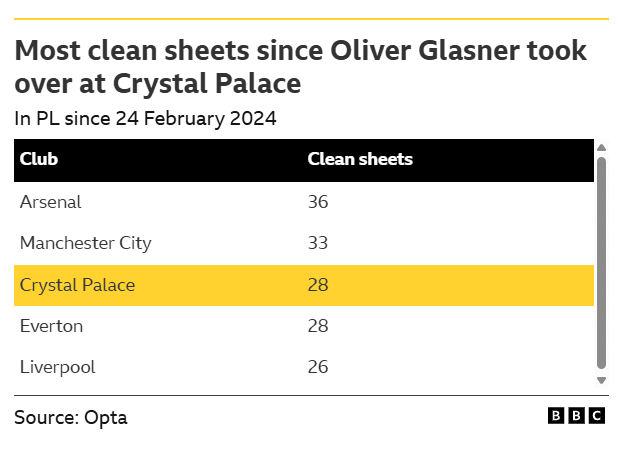This screenshot has height=450, width=618.
Task: Click the table's vertical scrollbar thumb
Action: [601, 260]
